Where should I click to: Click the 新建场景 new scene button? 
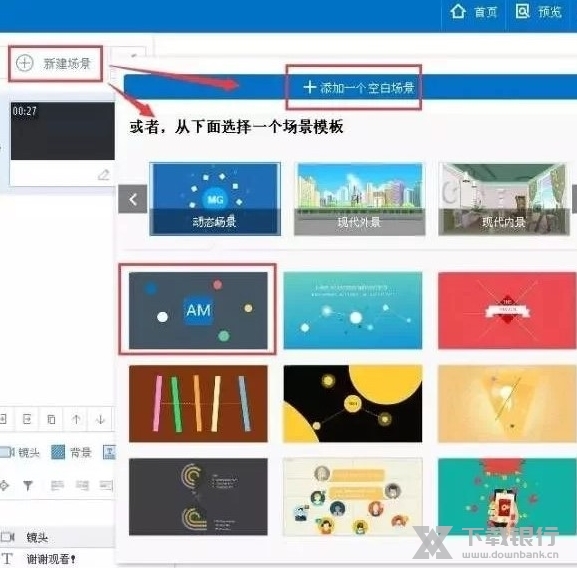[x=55, y=63]
